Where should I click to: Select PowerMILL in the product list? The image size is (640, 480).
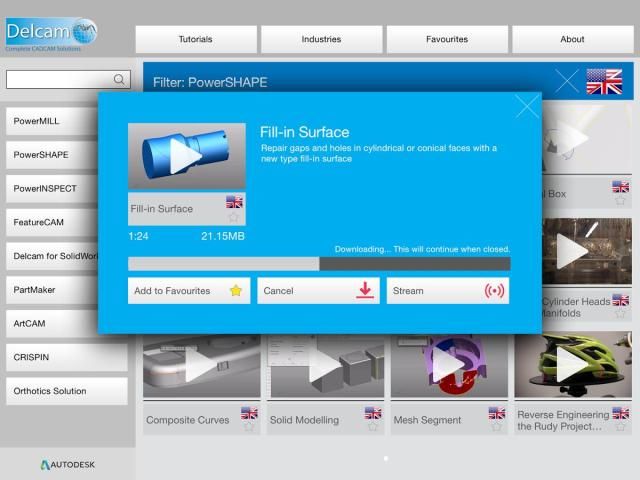pos(68,121)
